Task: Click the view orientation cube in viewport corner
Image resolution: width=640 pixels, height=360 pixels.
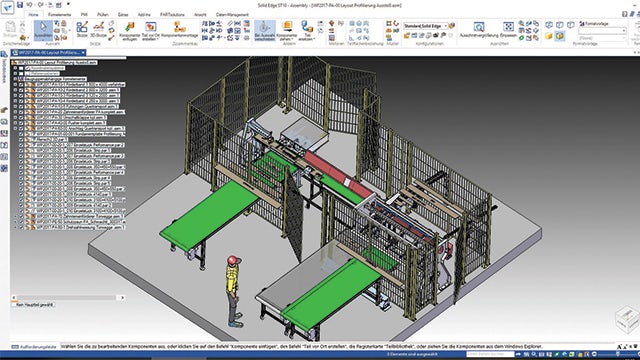Action: (x=627, y=319)
